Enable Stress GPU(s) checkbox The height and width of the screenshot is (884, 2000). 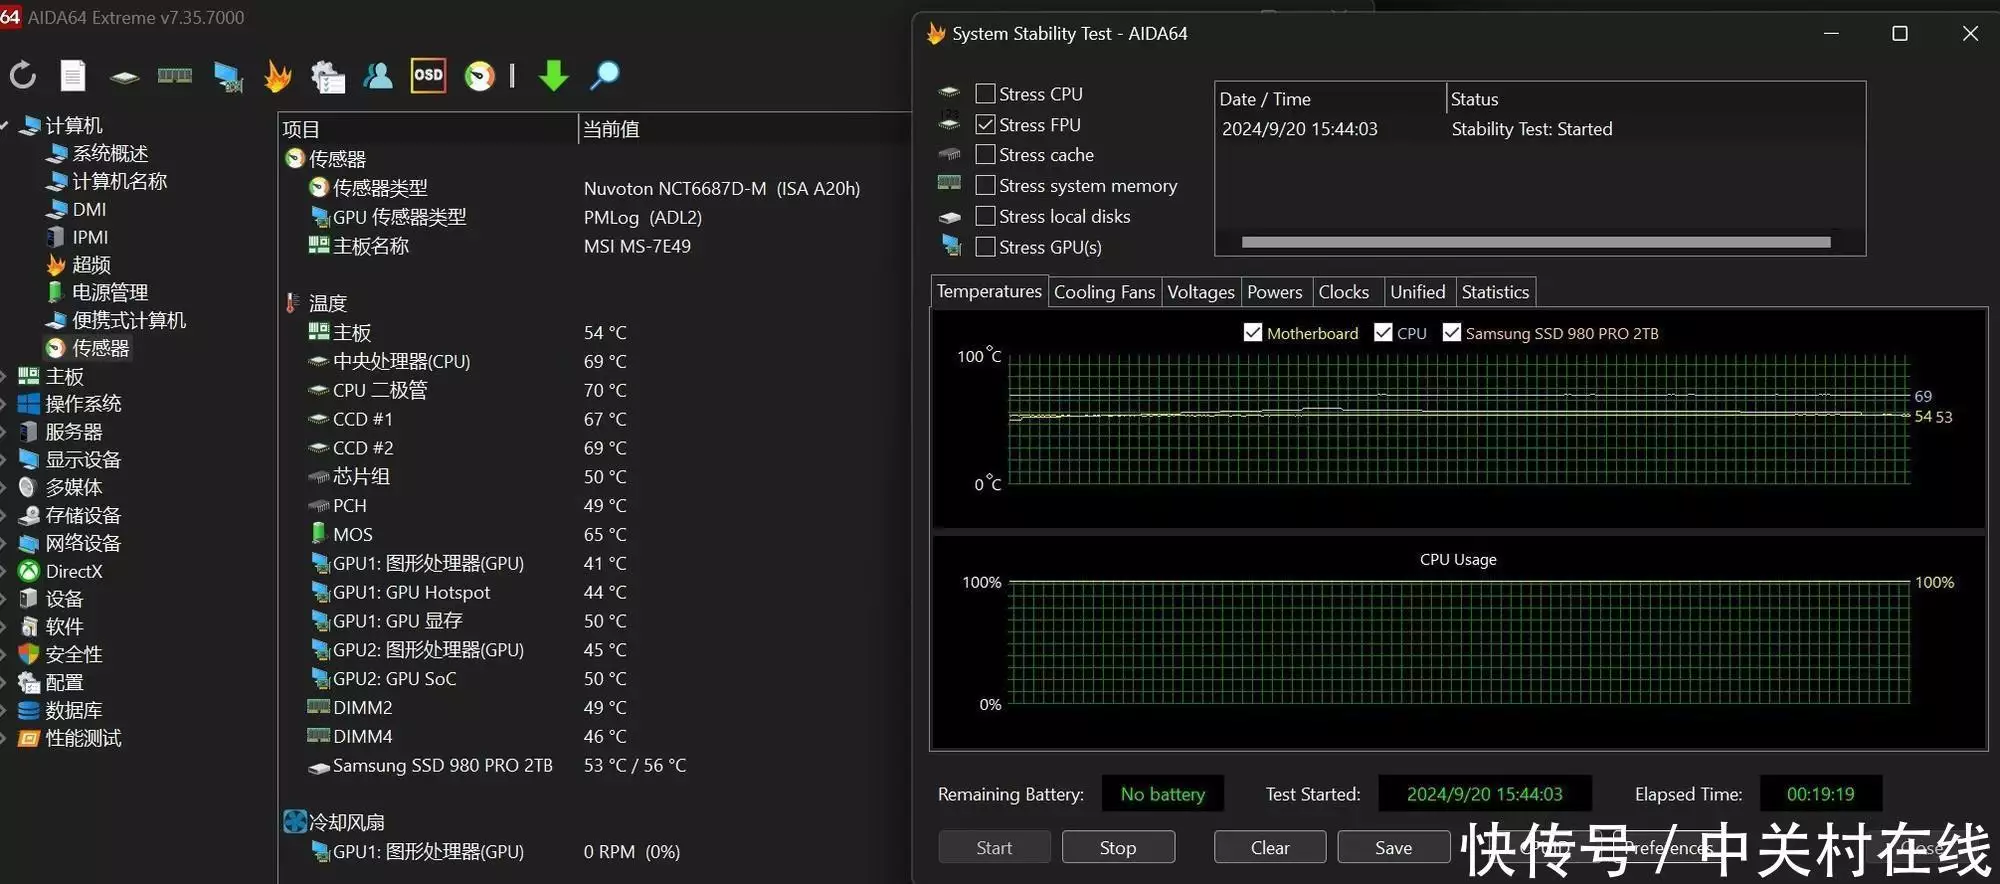[x=985, y=246]
